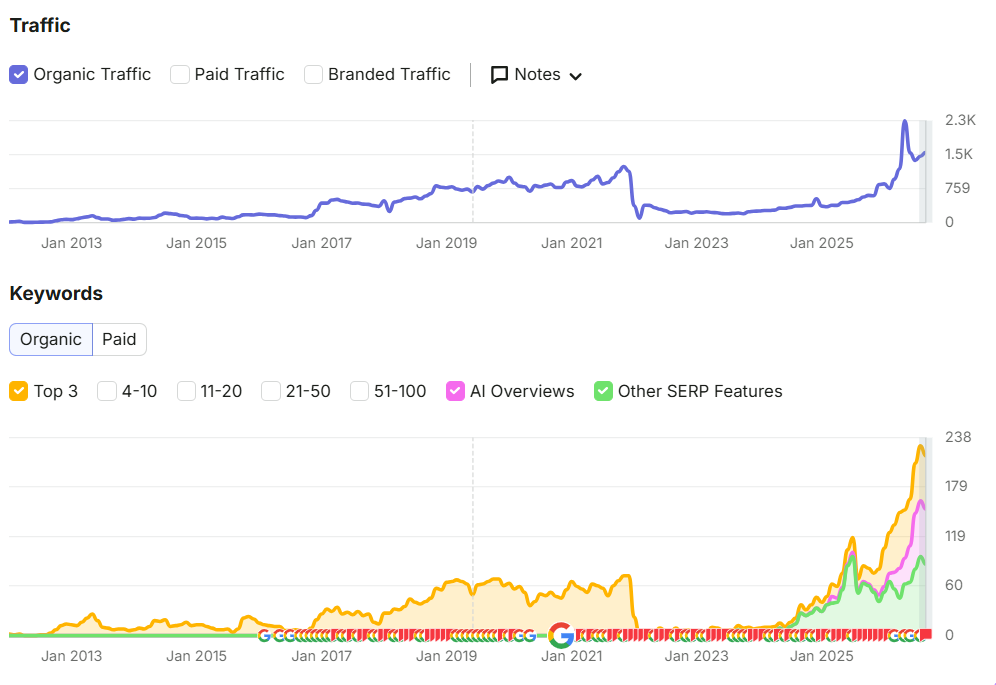Click Jan 2025 label under Keywords chart
Image resolution: width=996 pixels, height=685 pixels.
821,656
